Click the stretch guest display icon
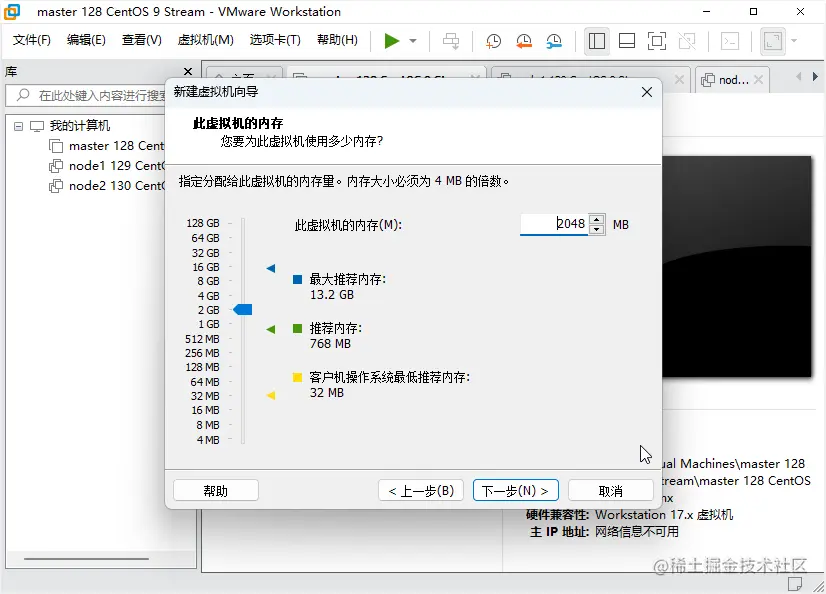The width and height of the screenshot is (826, 594). (773, 41)
